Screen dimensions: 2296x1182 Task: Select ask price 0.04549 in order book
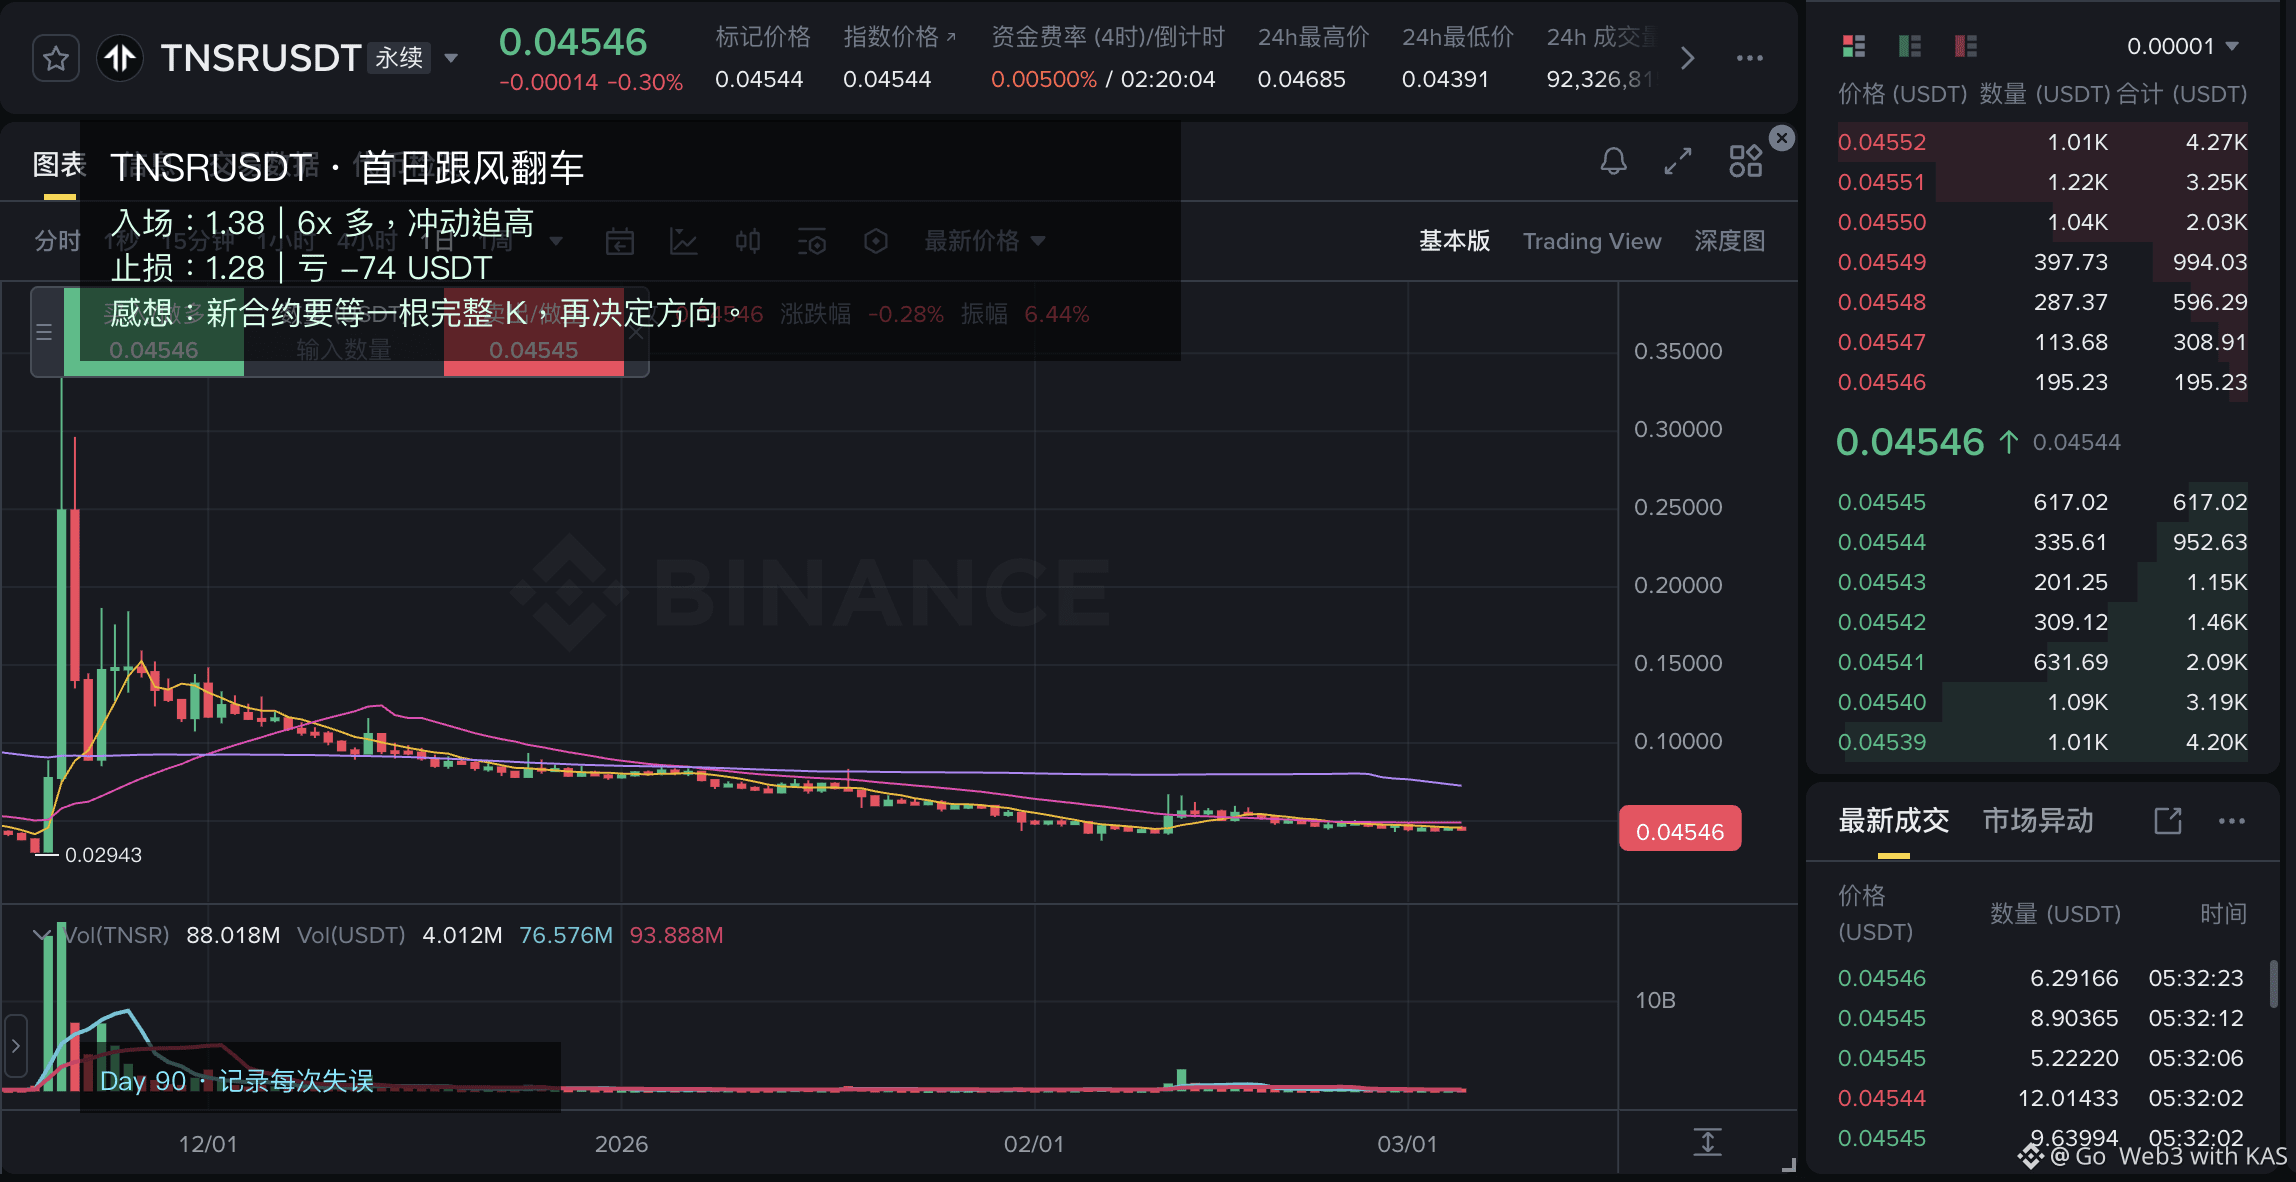pos(1881,262)
